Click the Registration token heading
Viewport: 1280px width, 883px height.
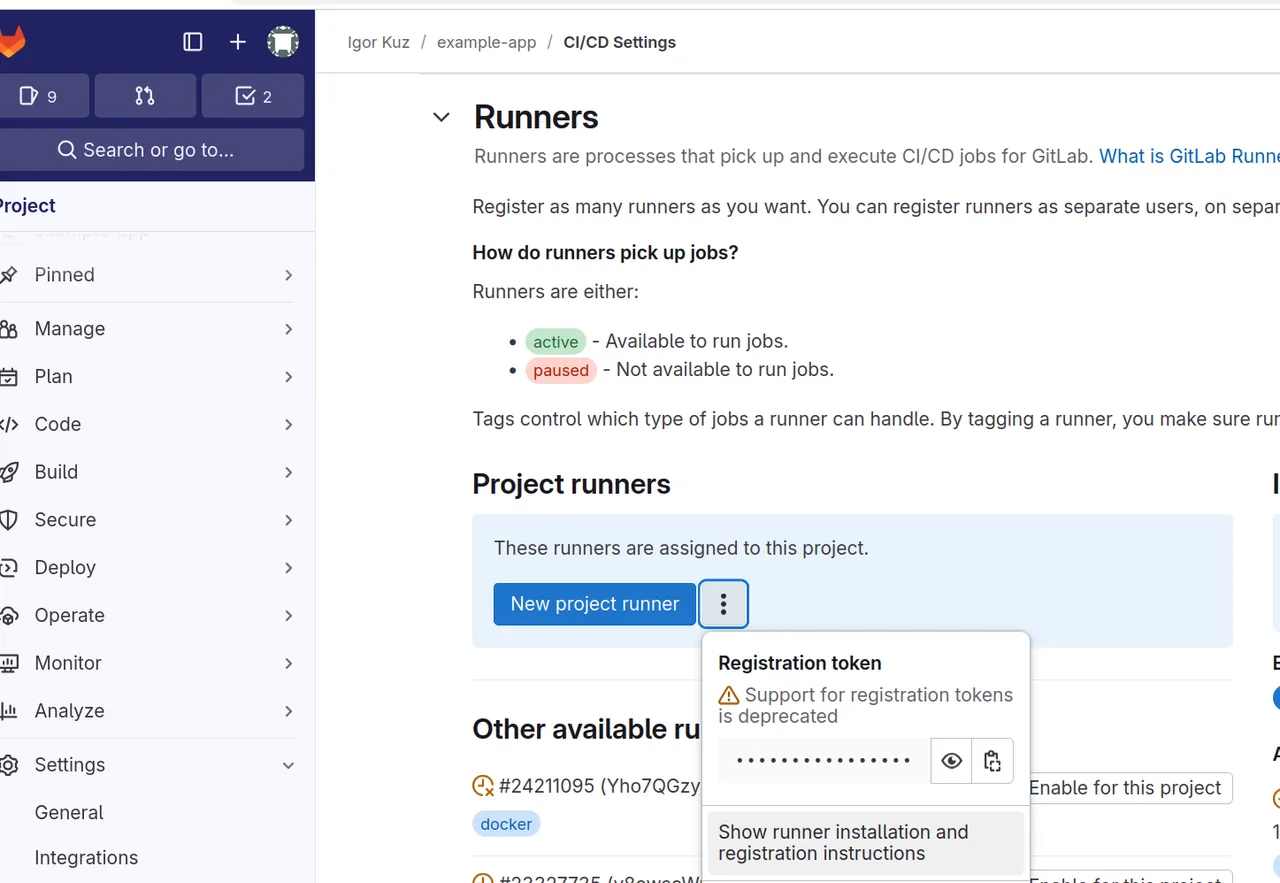(x=800, y=663)
